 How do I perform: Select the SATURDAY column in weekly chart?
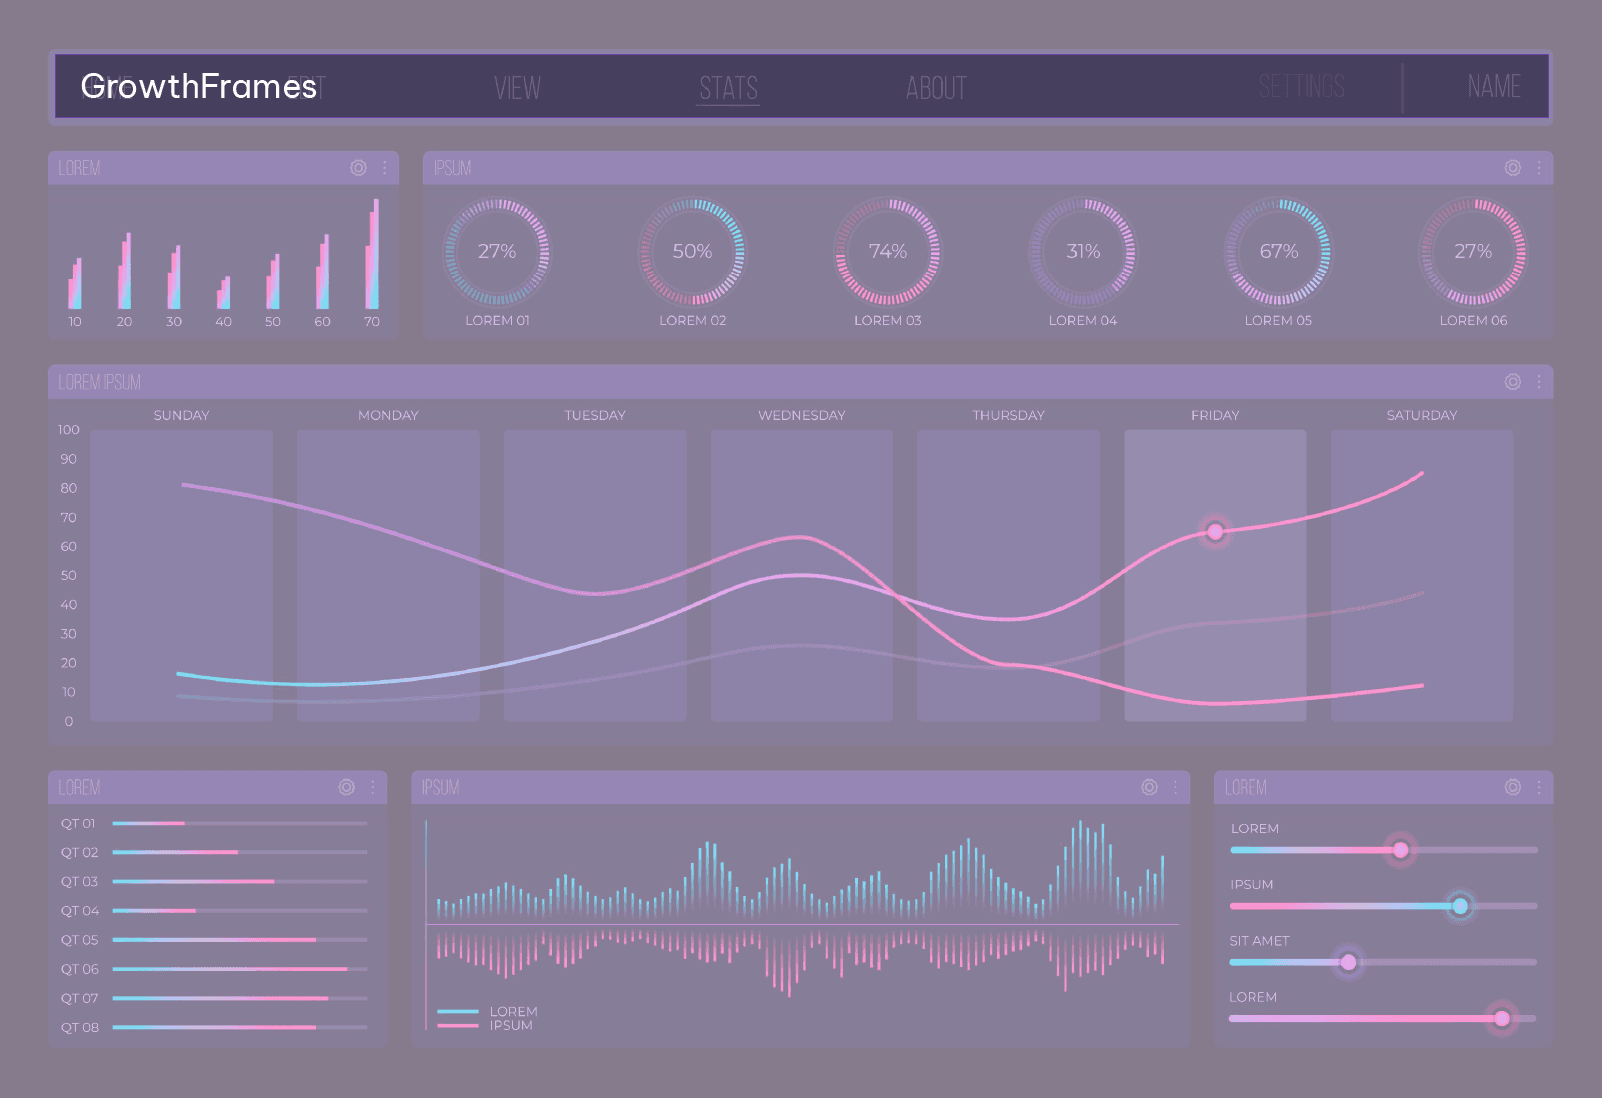[x=1422, y=576]
